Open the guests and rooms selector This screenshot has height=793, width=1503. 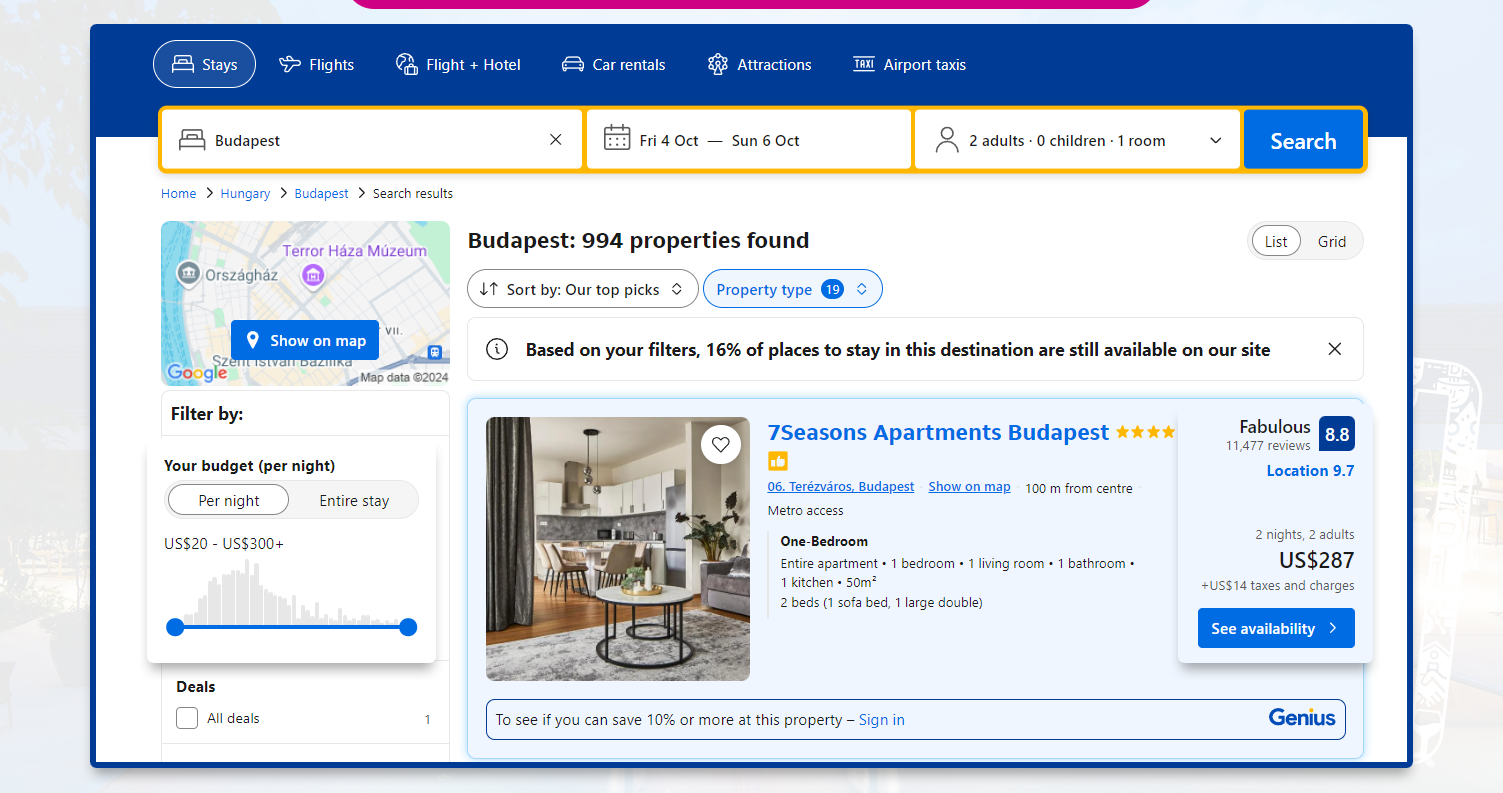coord(1077,139)
